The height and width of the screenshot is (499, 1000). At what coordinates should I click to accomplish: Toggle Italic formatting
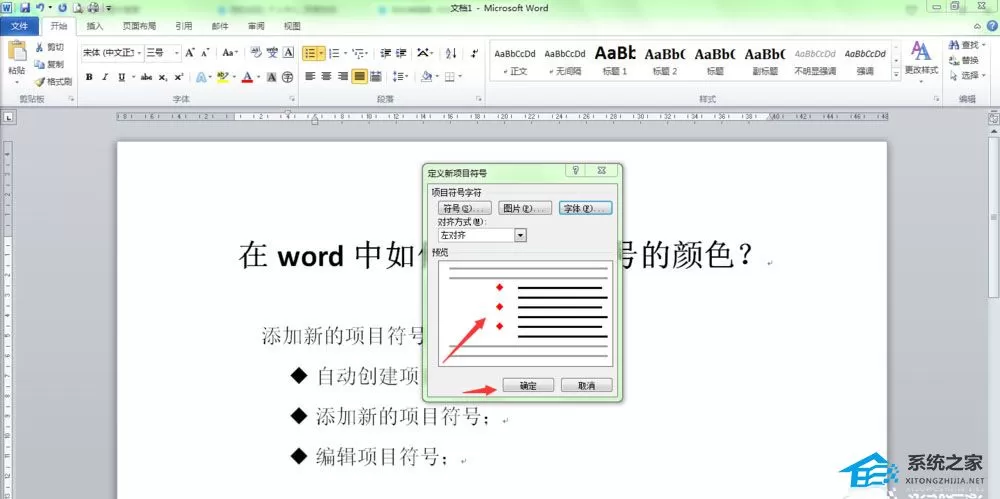point(105,77)
